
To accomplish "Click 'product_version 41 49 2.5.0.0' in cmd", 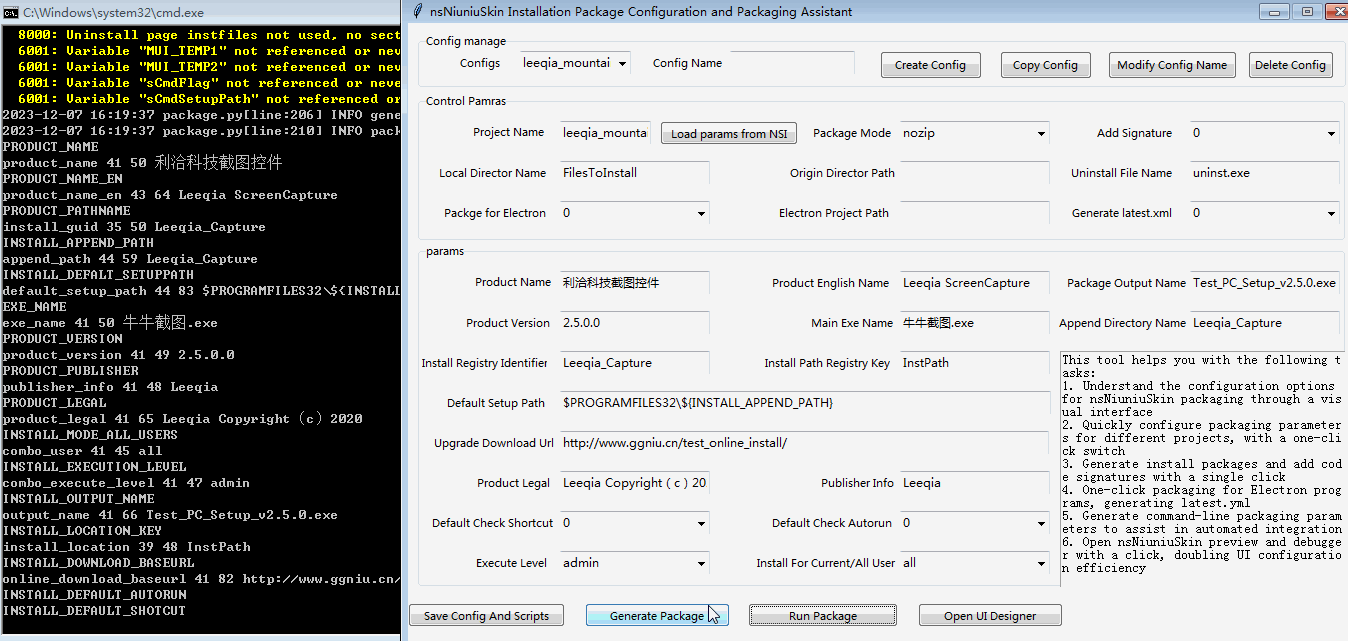I will pyautogui.click(x=118, y=355).
